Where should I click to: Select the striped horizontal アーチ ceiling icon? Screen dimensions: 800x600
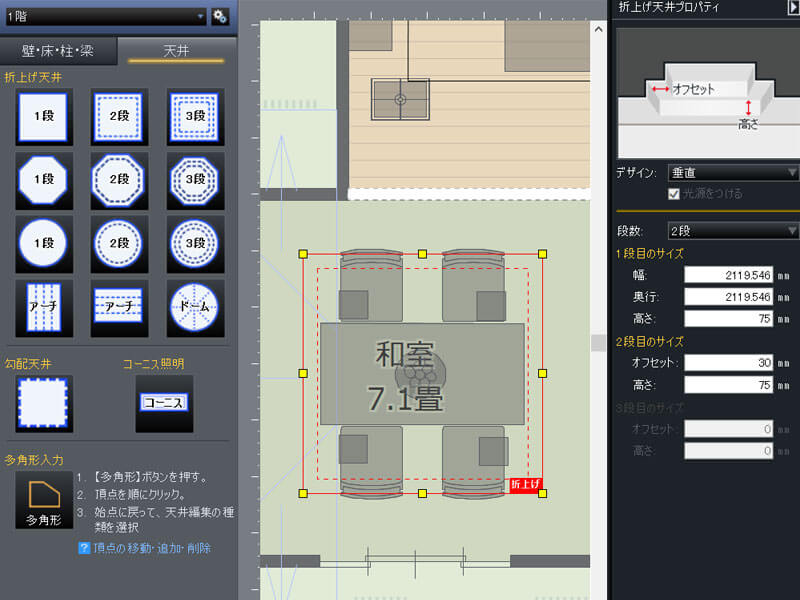click(x=119, y=308)
